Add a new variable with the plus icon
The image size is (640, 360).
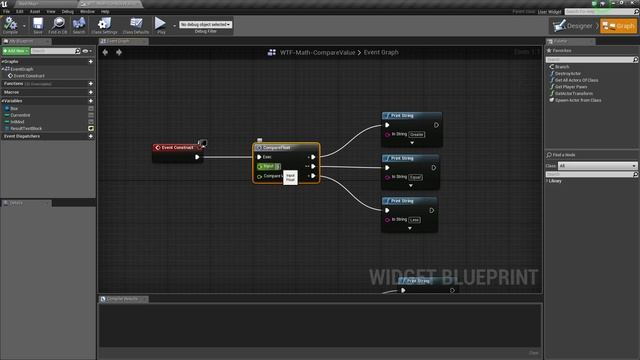click(91, 101)
